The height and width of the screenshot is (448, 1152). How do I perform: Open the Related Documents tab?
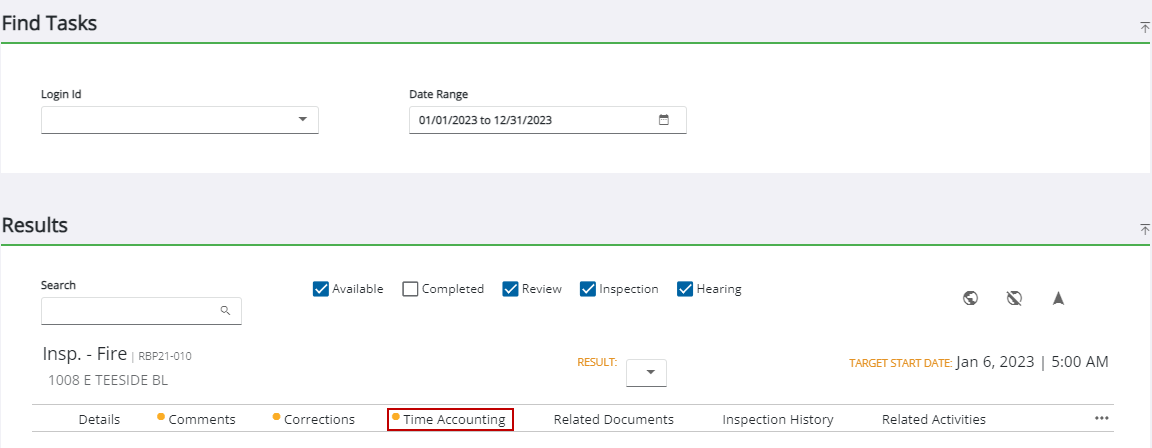(613, 419)
